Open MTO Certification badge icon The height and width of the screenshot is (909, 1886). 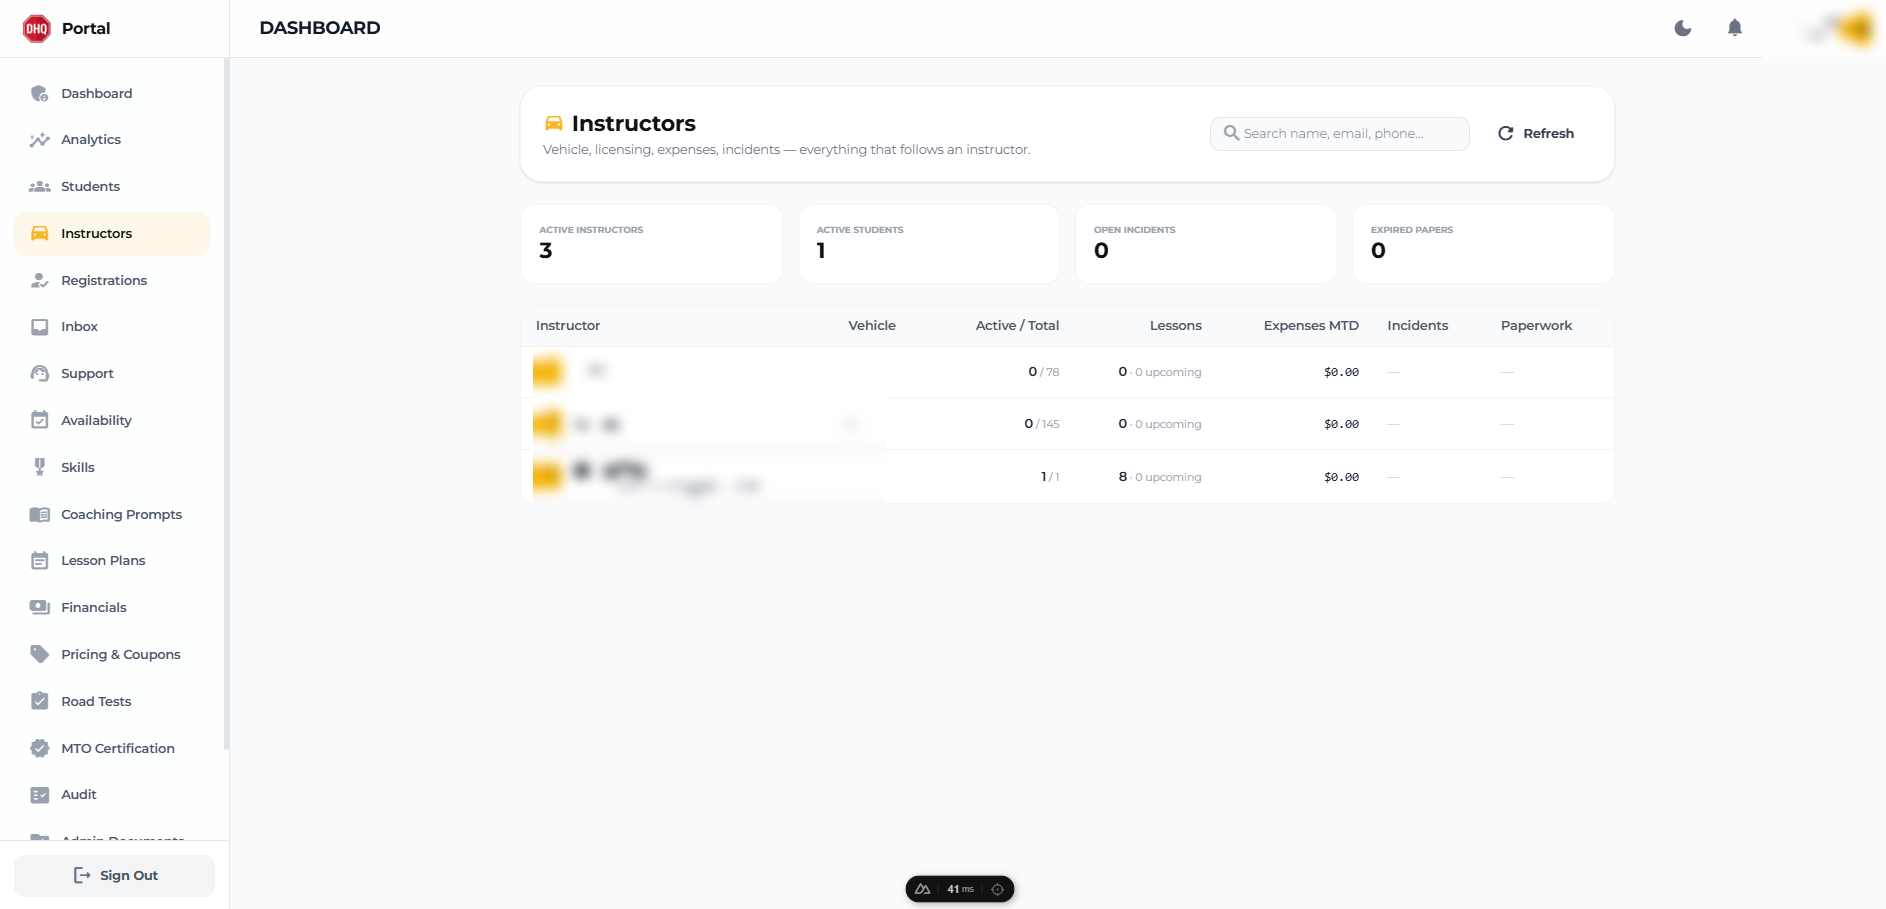40,748
